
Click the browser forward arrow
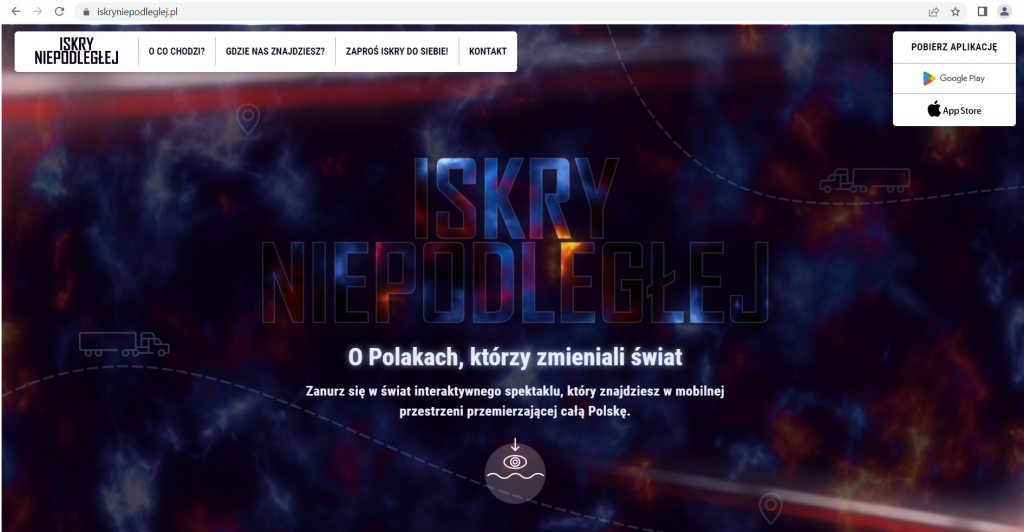click(x=37, y=12)
